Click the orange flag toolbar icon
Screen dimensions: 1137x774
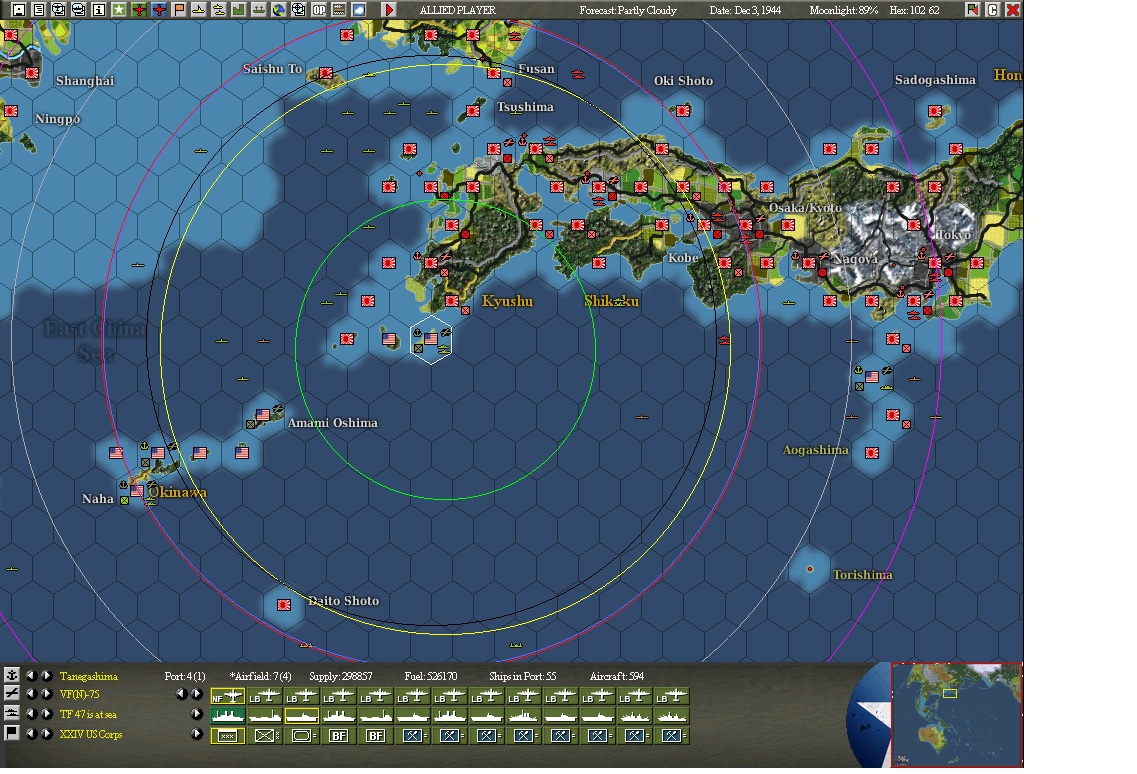tap(178, 10)
